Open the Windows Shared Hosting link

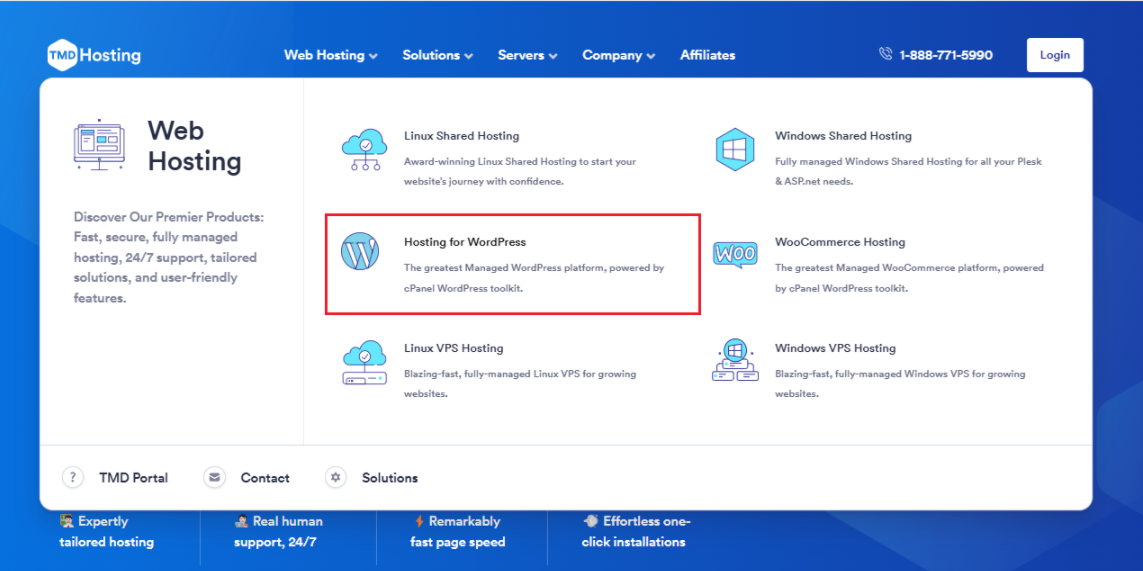[x=843, y=136]
